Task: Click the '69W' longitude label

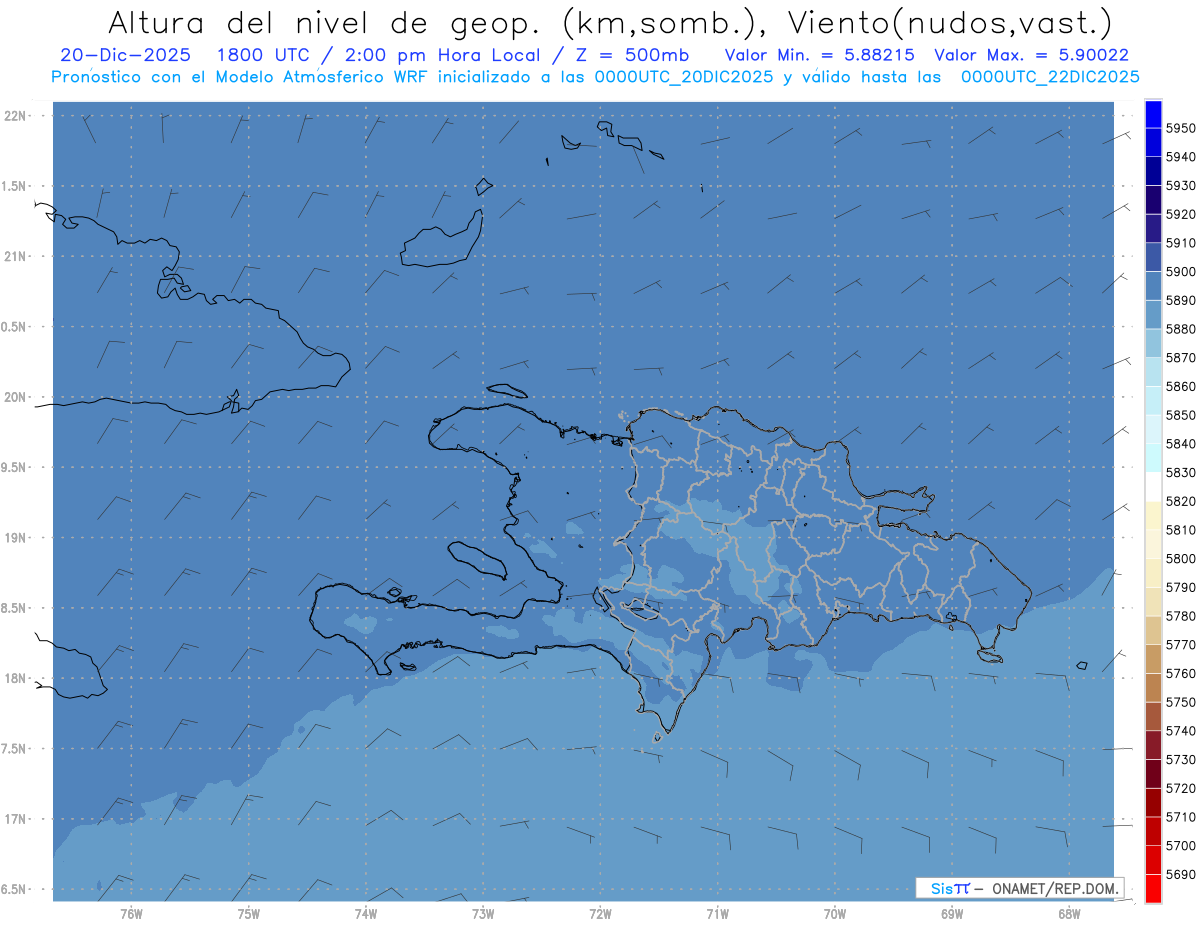Action: point(952,914)
